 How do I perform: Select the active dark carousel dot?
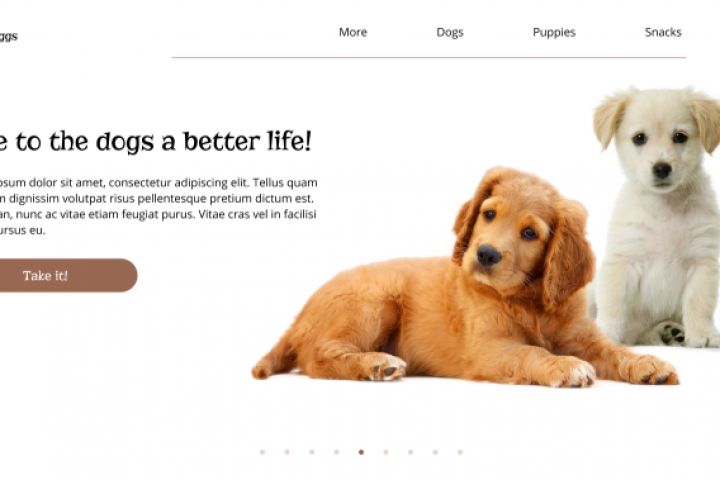click(361, 452)
